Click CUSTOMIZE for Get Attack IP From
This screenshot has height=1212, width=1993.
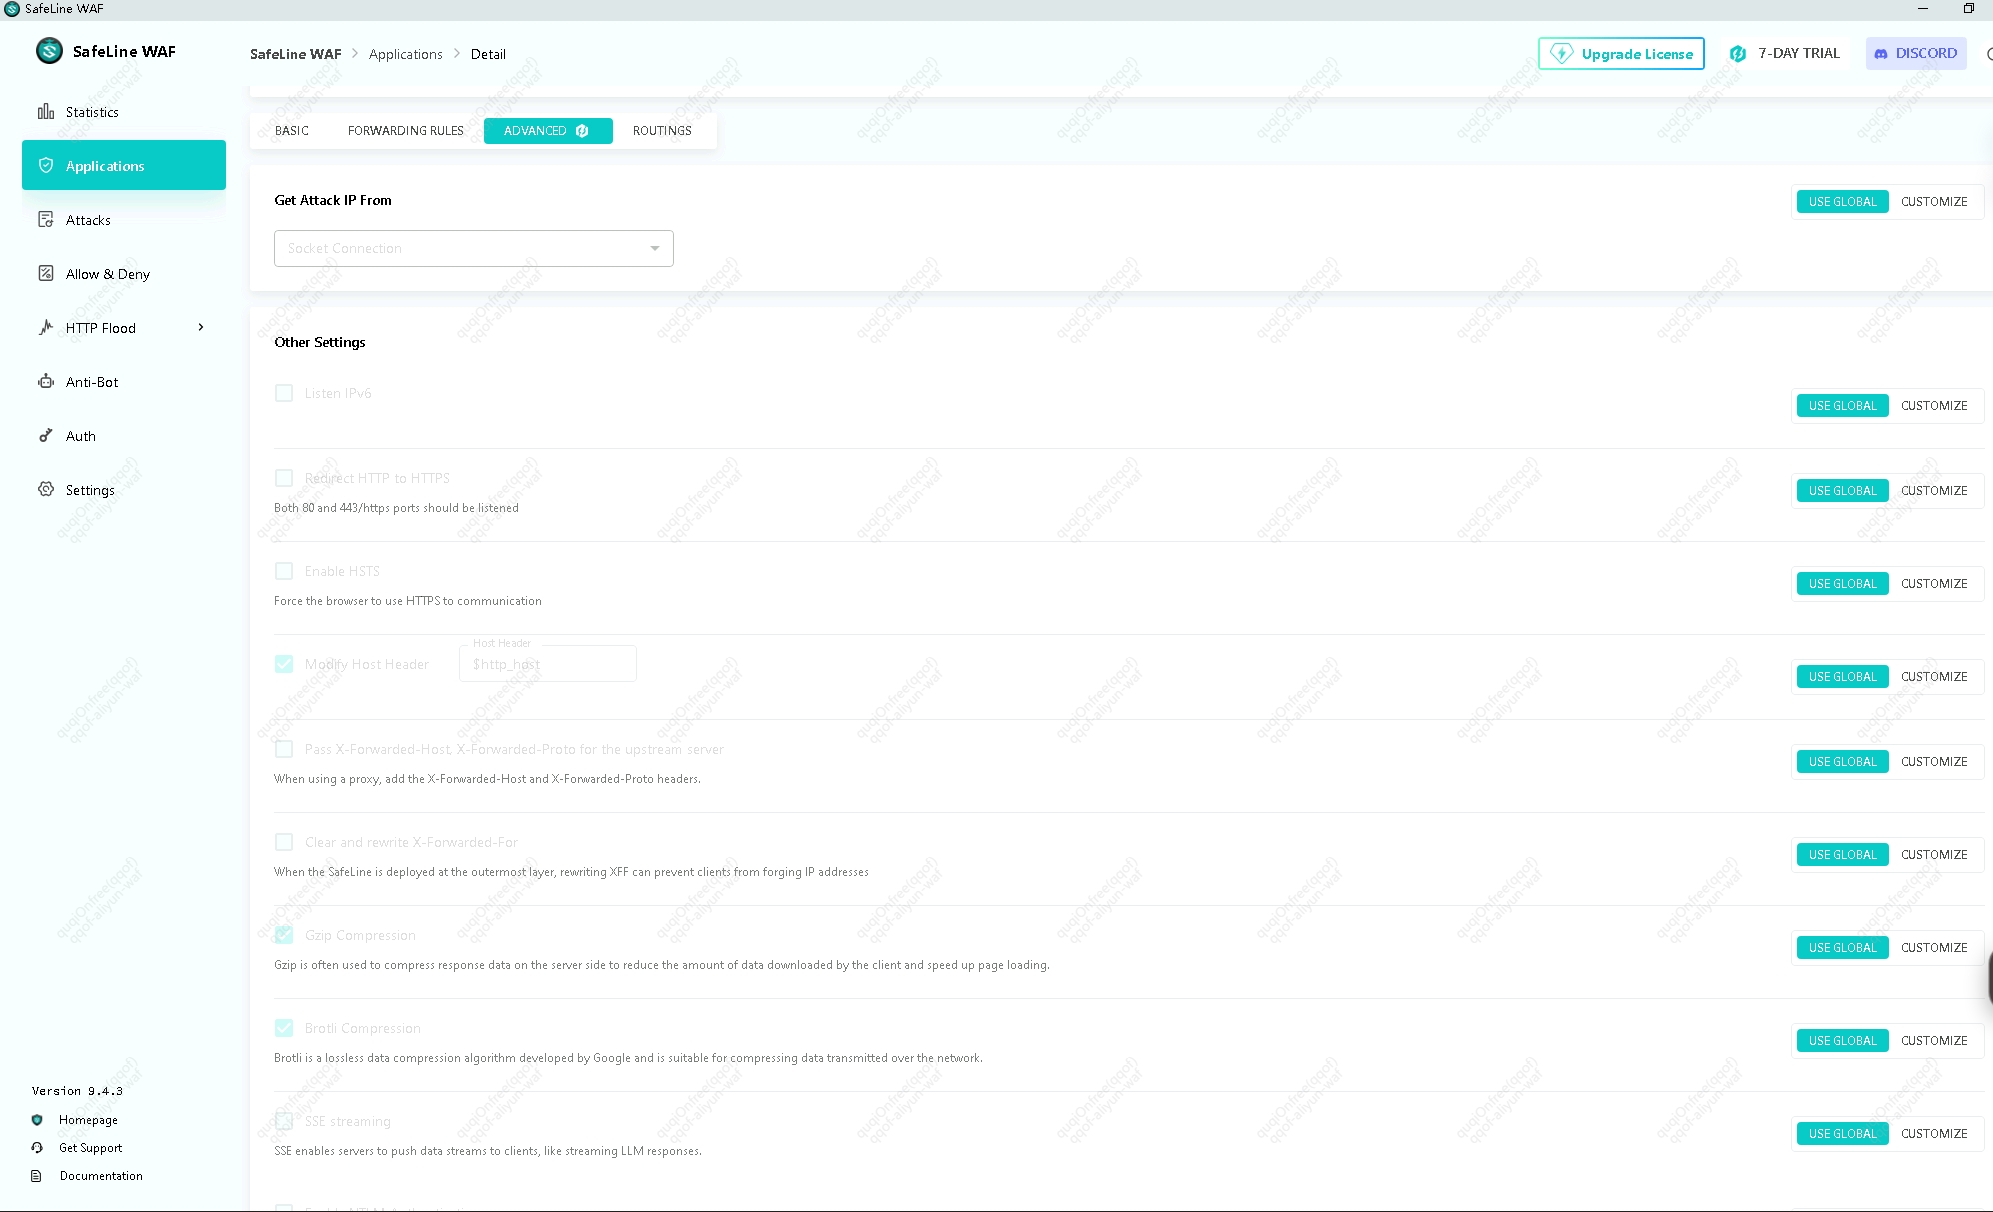click(1934, 202)
